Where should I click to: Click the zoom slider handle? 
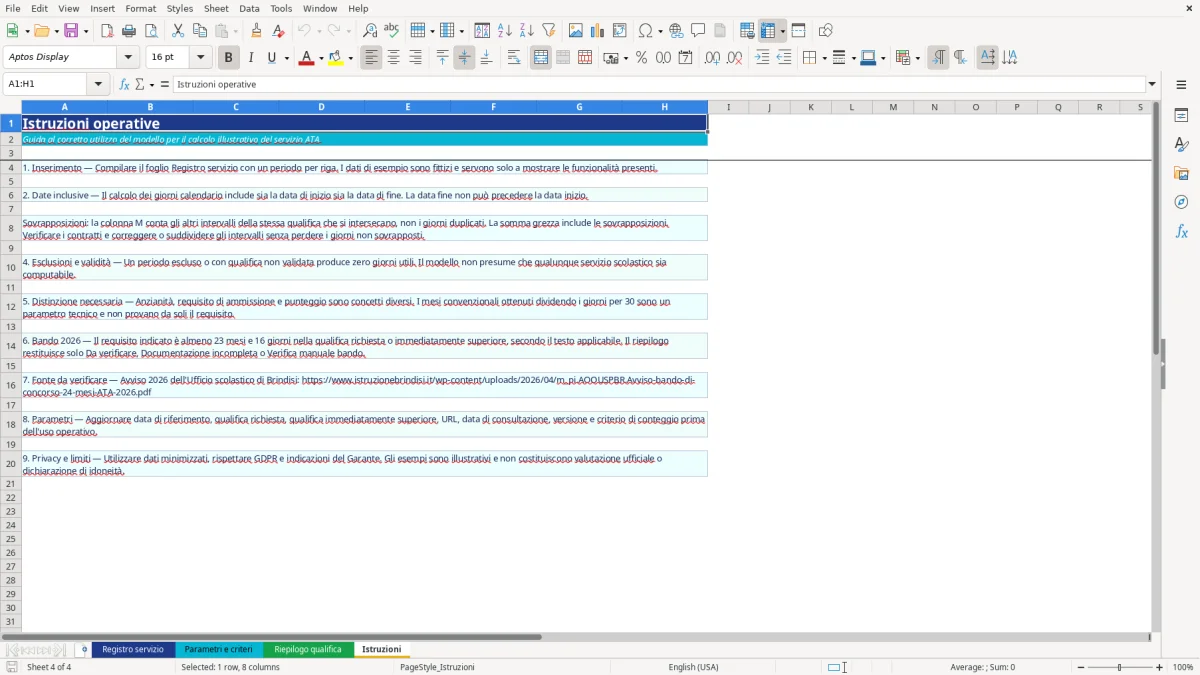click(x=1119, y=667)
